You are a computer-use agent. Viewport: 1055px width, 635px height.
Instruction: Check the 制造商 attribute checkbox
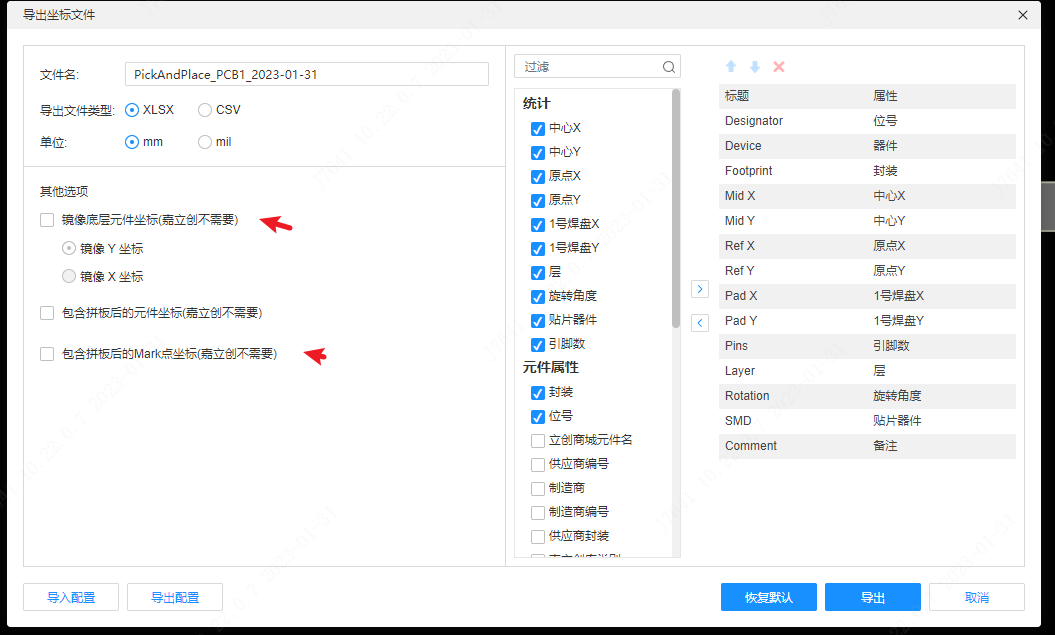[x=537, y=487]
